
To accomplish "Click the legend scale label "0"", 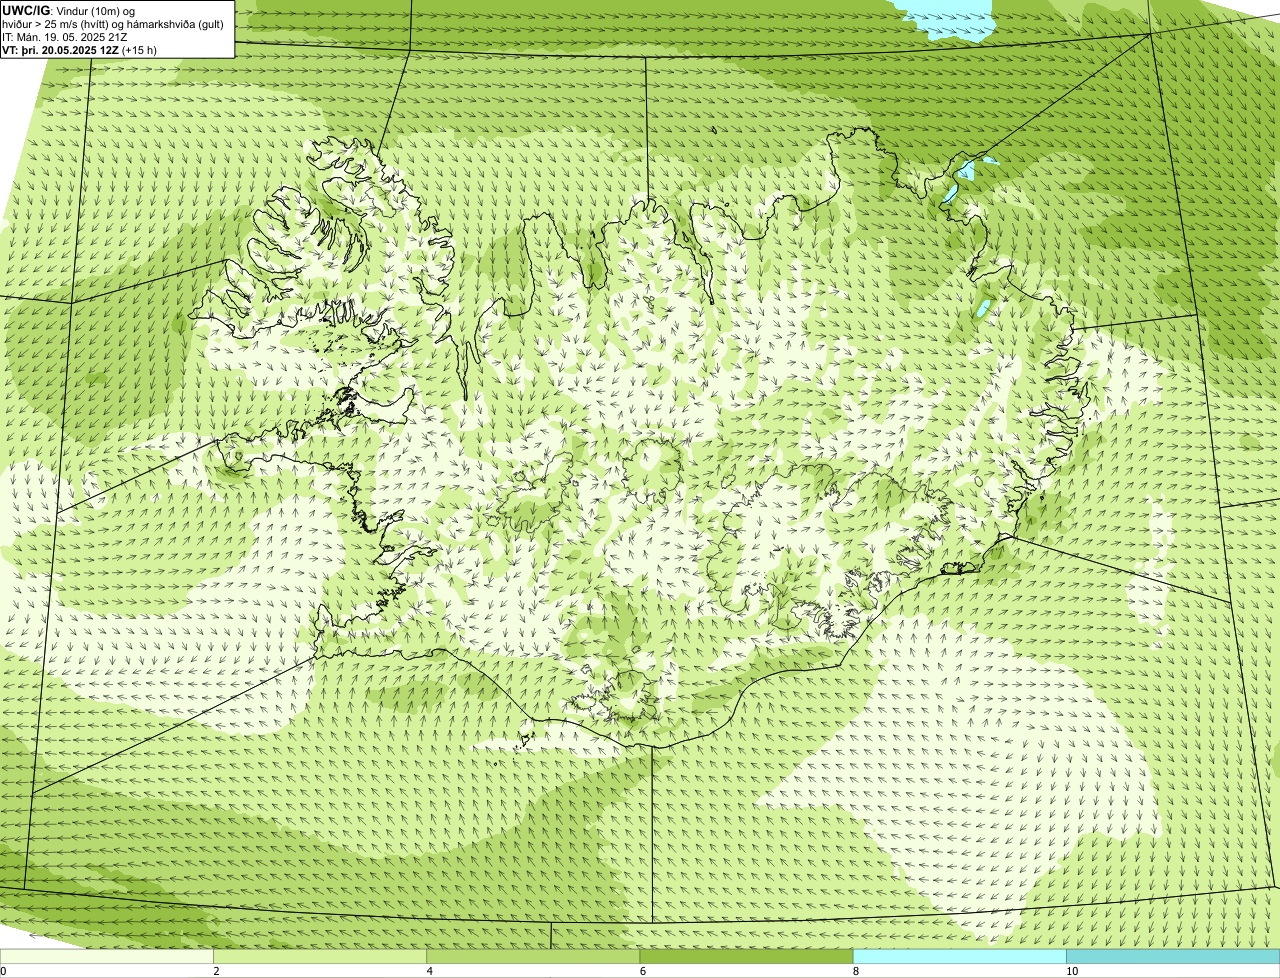I will click(3, 971).
